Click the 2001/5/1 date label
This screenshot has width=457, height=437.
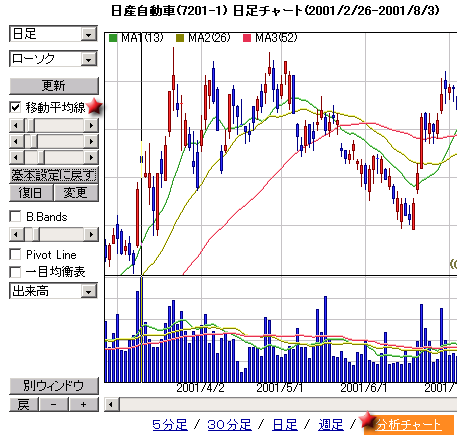click(x=280, y=388)
